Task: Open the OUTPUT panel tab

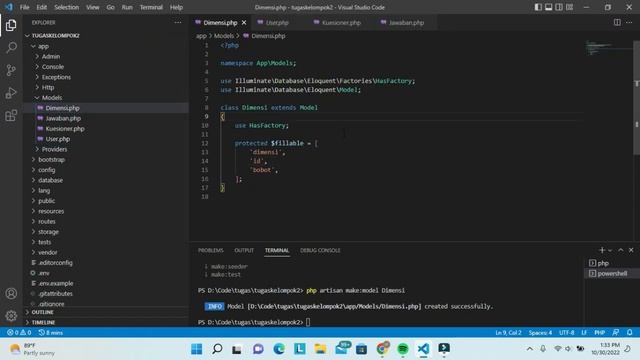Action: tap(244, 250)
